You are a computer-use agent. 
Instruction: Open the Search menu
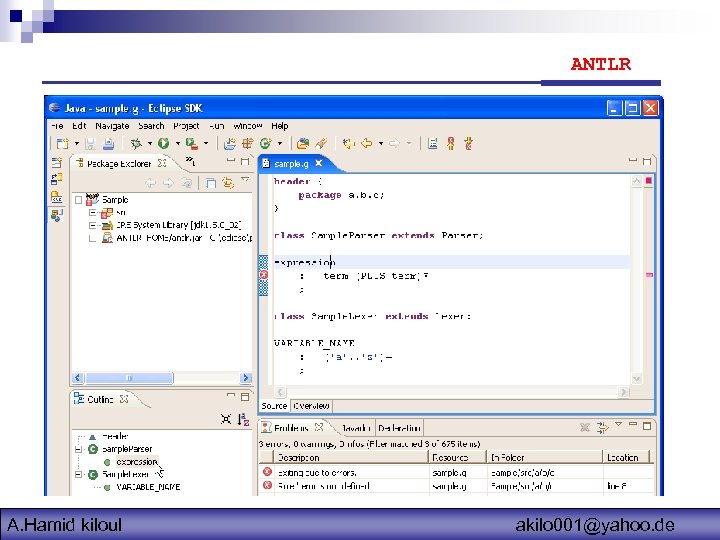[151, 126]
